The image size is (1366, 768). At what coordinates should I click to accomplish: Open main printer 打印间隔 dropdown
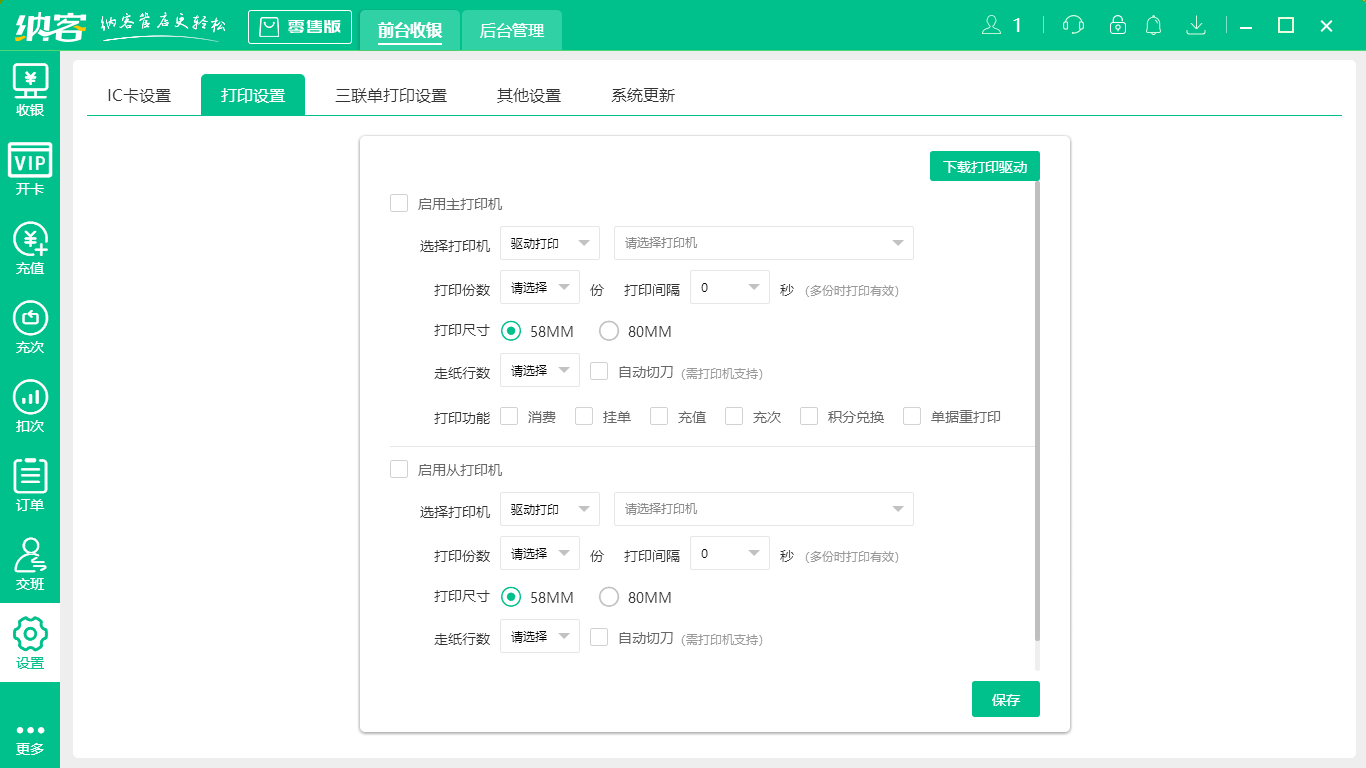[730, 287]
